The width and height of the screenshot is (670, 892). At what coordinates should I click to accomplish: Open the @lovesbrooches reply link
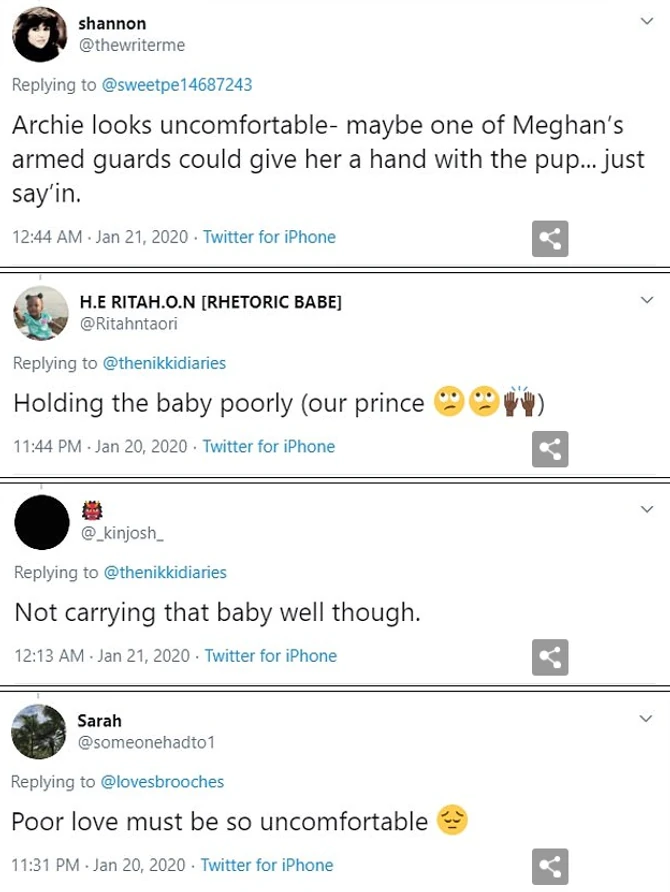[x=163, y=782]
